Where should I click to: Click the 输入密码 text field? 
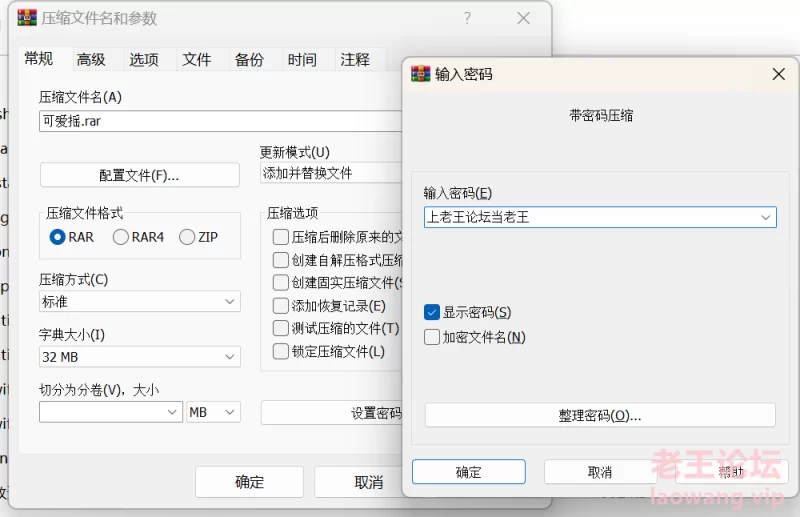590,217
